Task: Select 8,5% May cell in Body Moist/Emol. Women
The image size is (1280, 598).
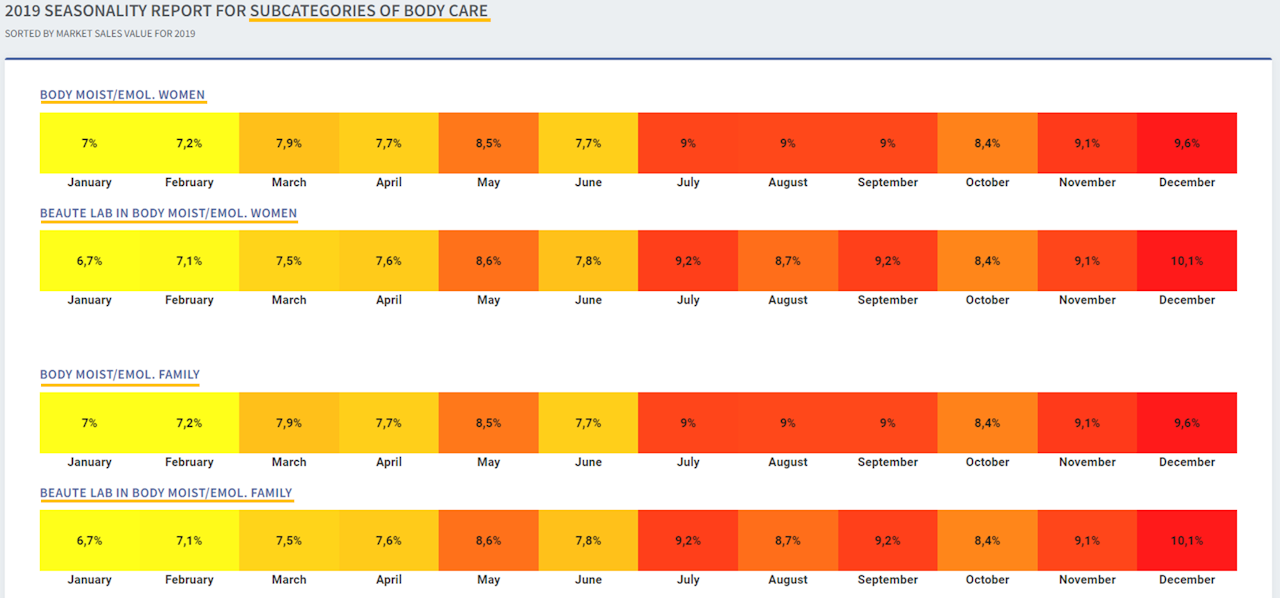Action: (x=488, y=143)
